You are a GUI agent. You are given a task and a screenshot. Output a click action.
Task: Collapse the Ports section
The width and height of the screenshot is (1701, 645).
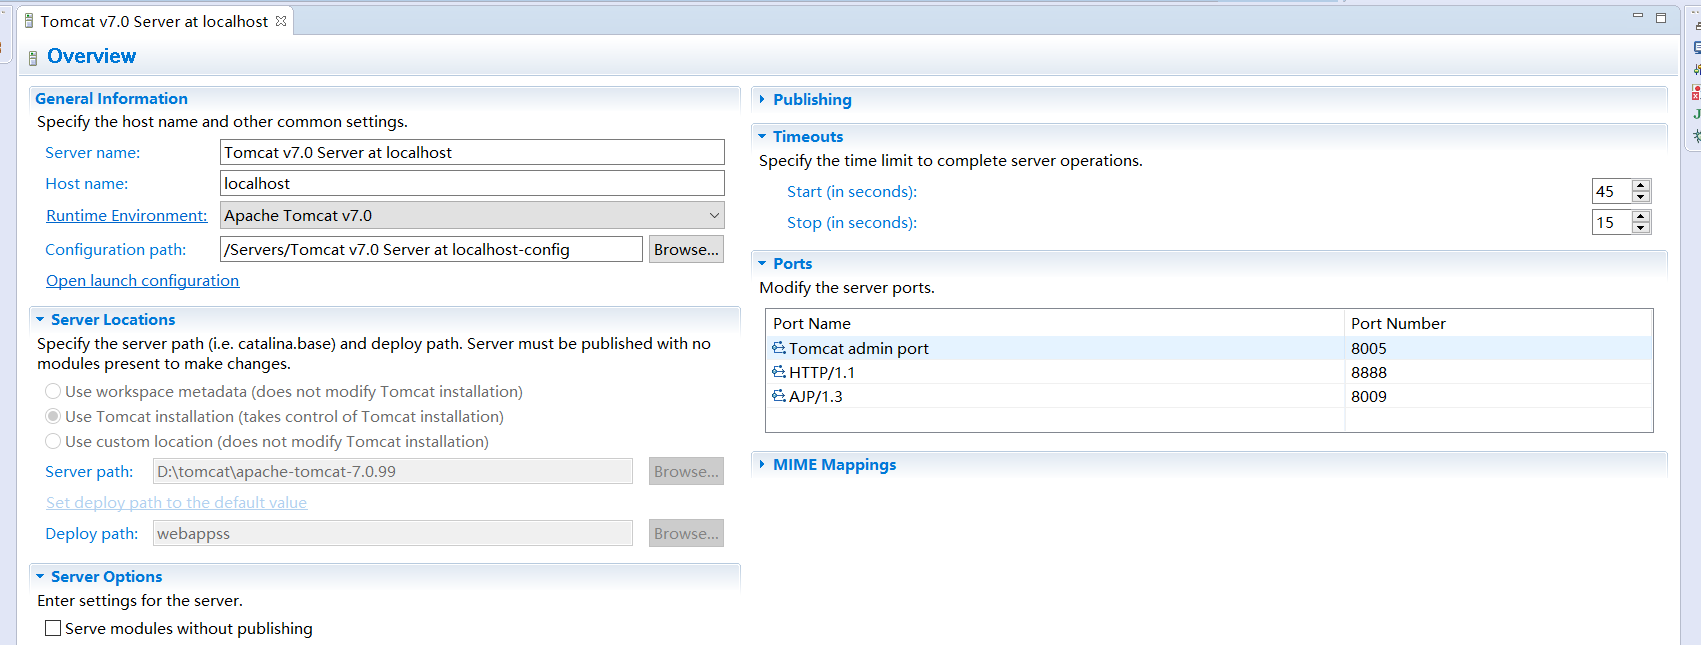pyautogui.click(x=762, y=263)
